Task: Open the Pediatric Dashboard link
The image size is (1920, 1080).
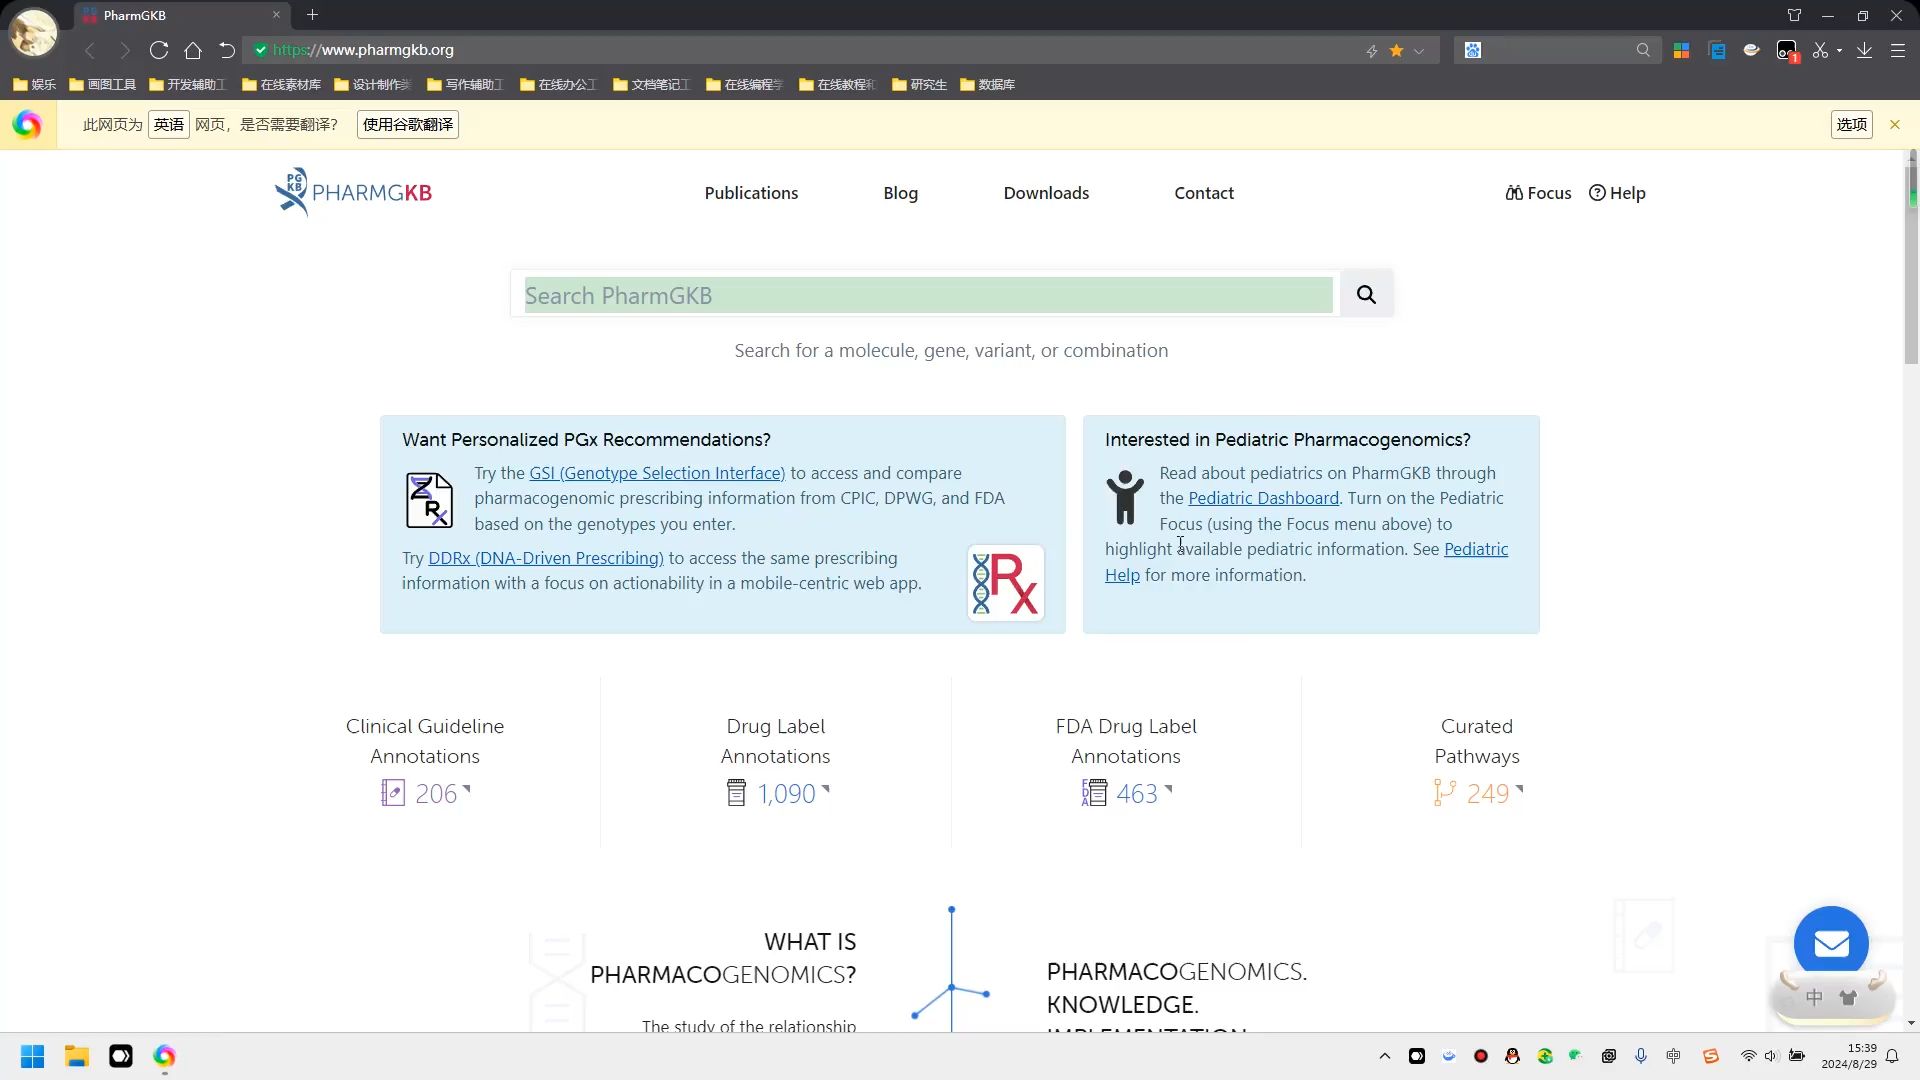Action: (1263, 498)
